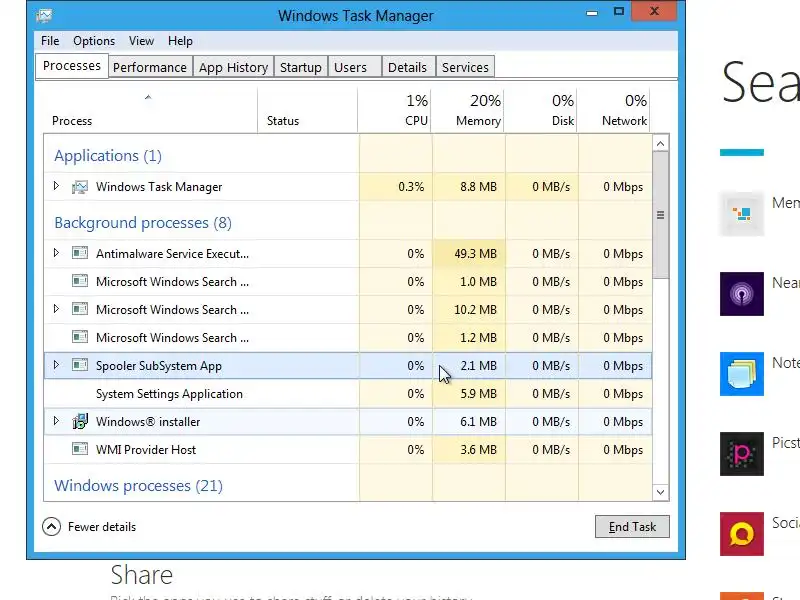Select the Processes tab
Image resolution: width=800 pixels, height=600 pixels.
(x=72, y=66)
